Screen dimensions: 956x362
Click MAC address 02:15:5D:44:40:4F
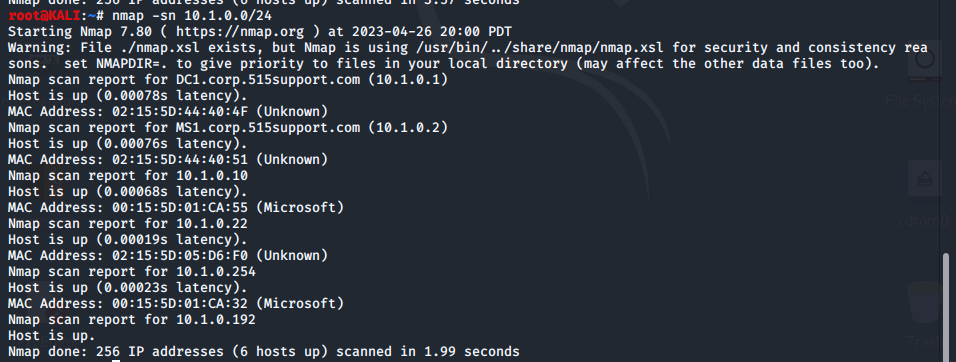click(180, 112)
